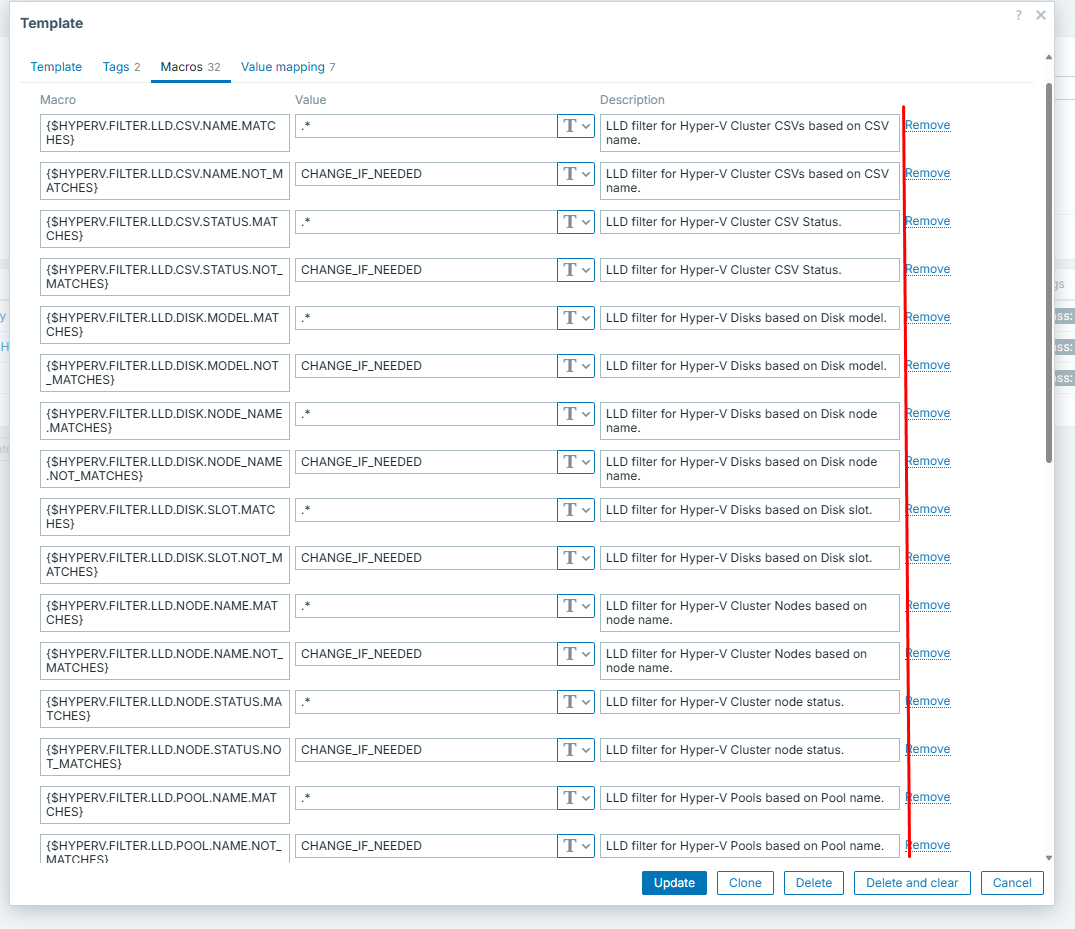Open value type dropdown for POOL.NAME.MATCHES macro
The height and width of the screenshot is (929, 1075).
(x=575, y=798)
